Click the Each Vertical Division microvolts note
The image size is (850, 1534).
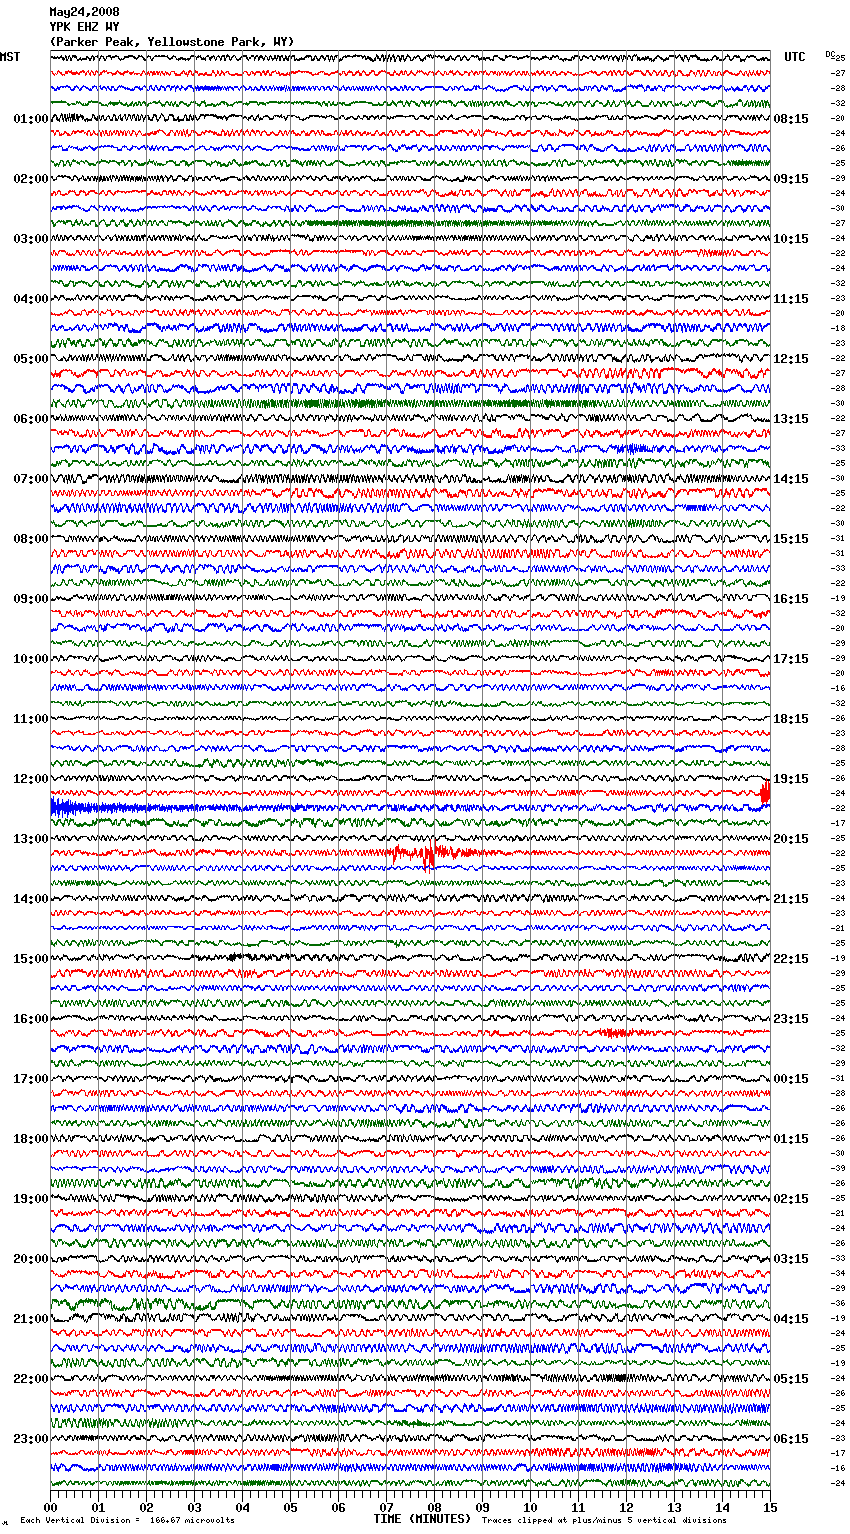[x=128, y=1520]
